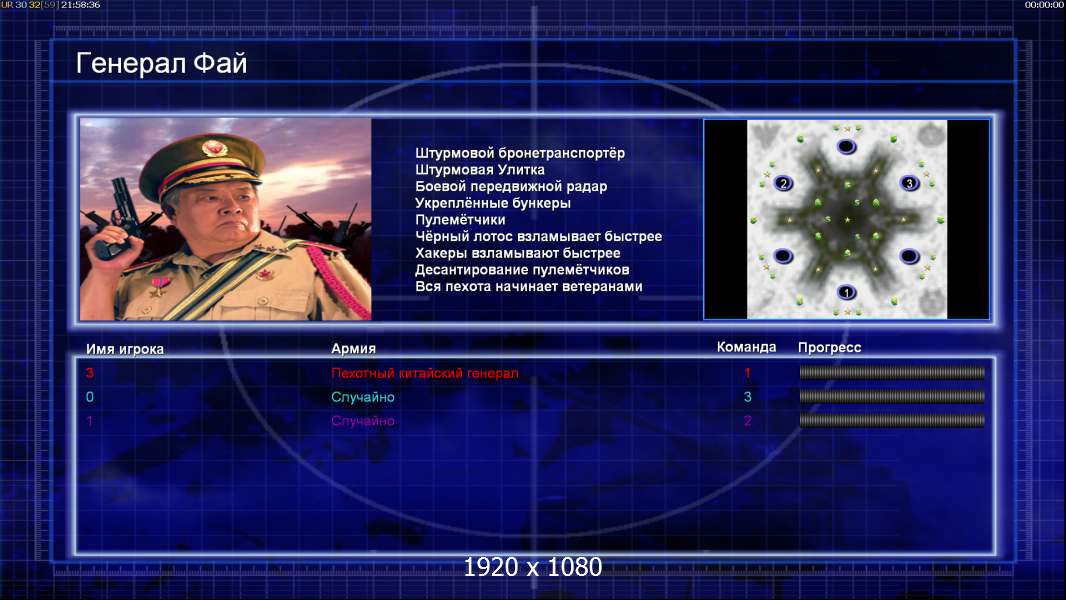Click team number 3 in the cyan row

pyautogui.click(x=747, y=397)
